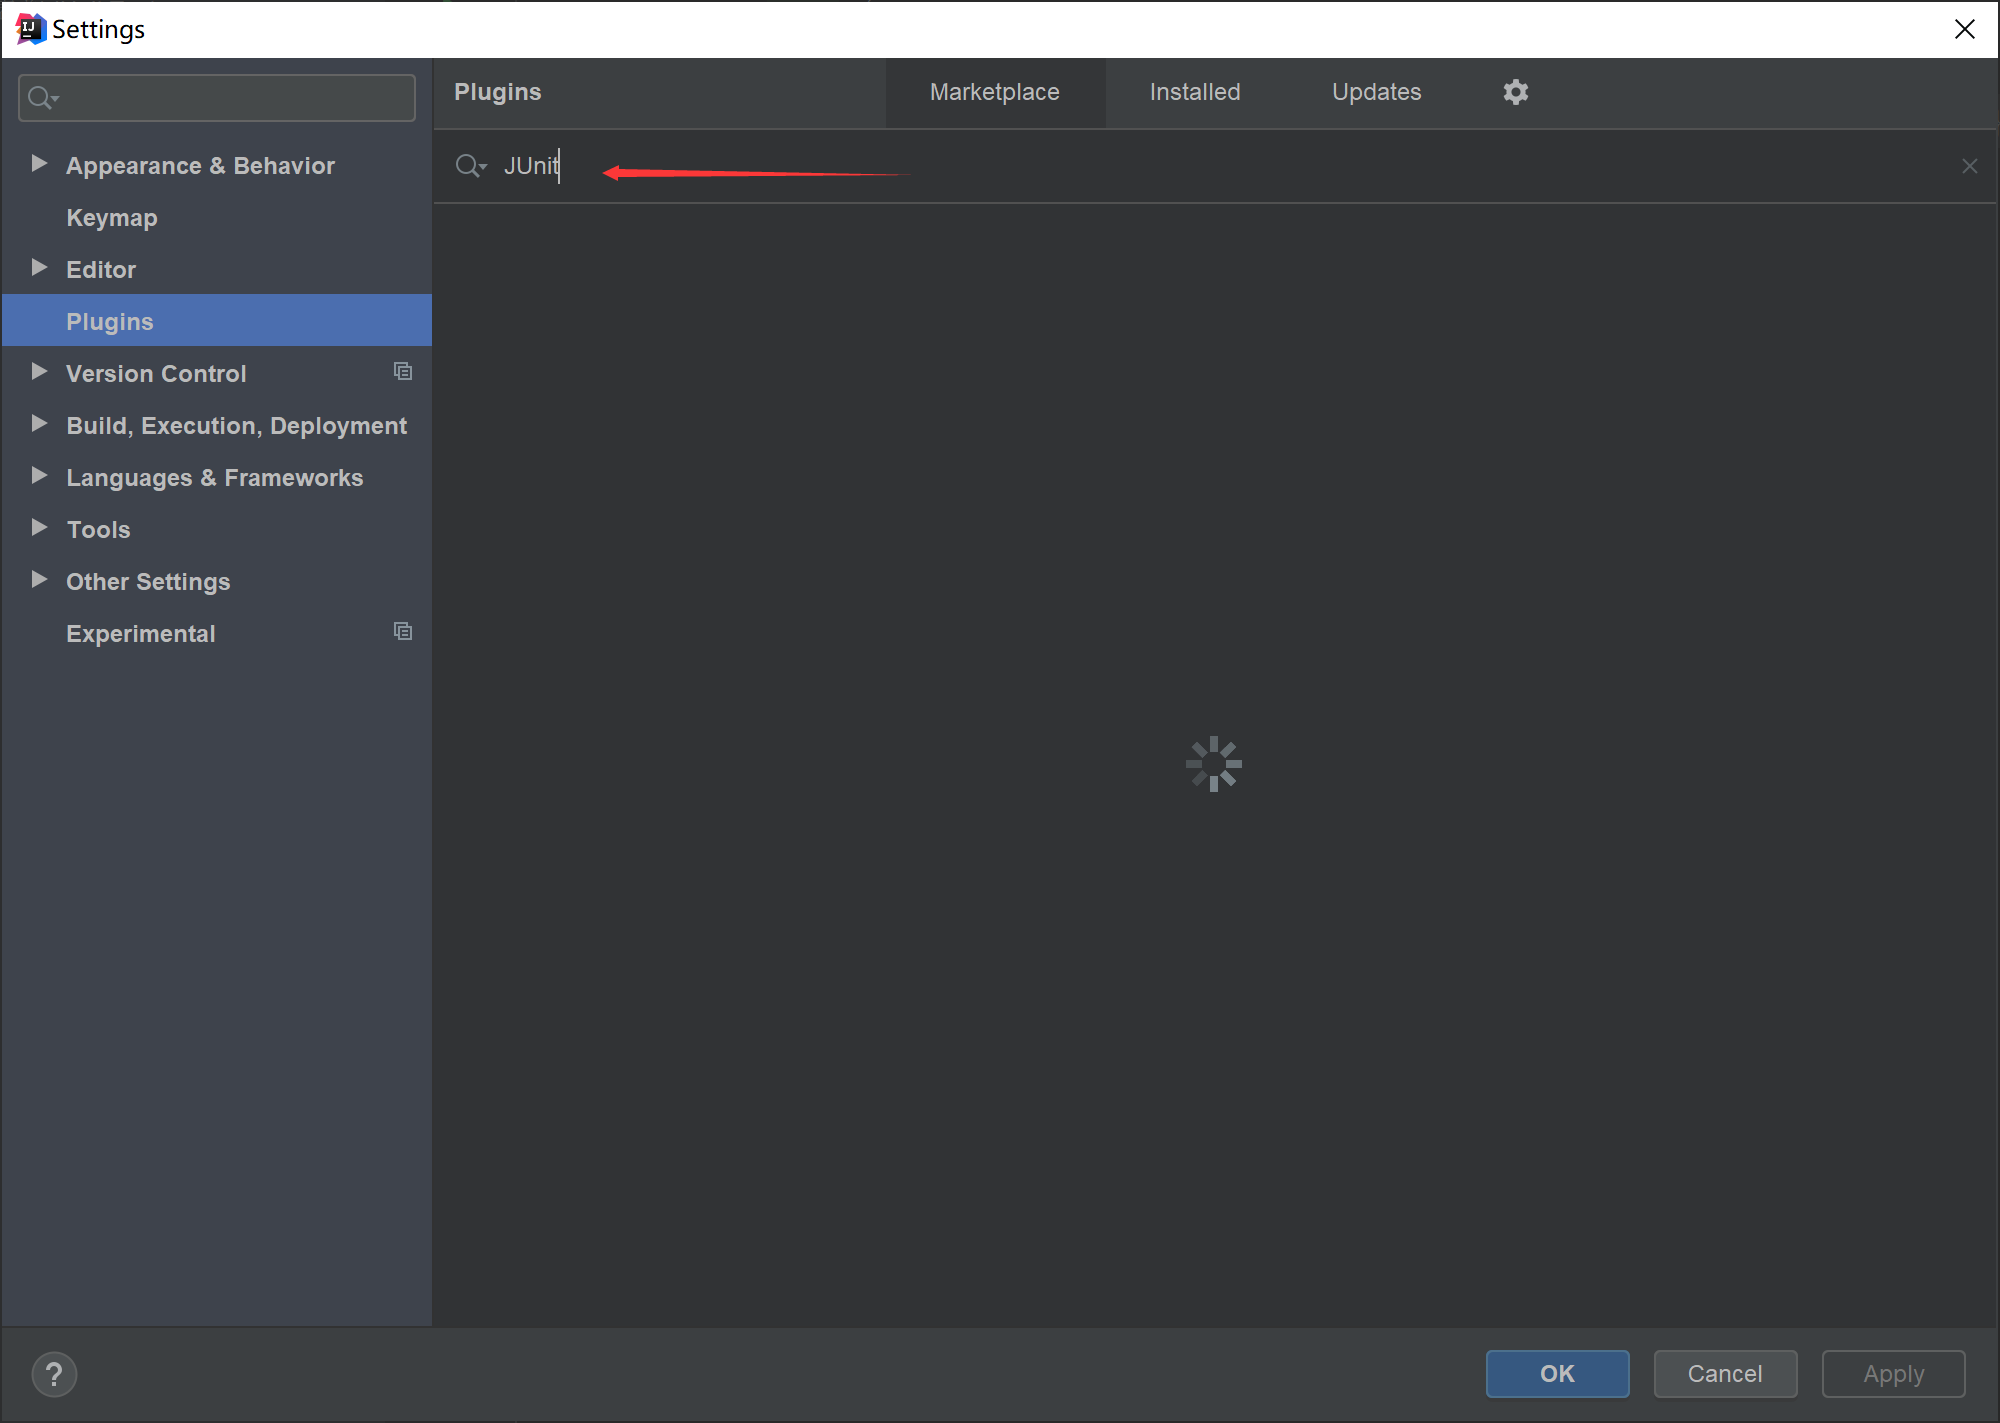Viewport: 2000px width, 1423px height.
Task: Click the JUnit plugin search field
Action: click(1200, 166)
